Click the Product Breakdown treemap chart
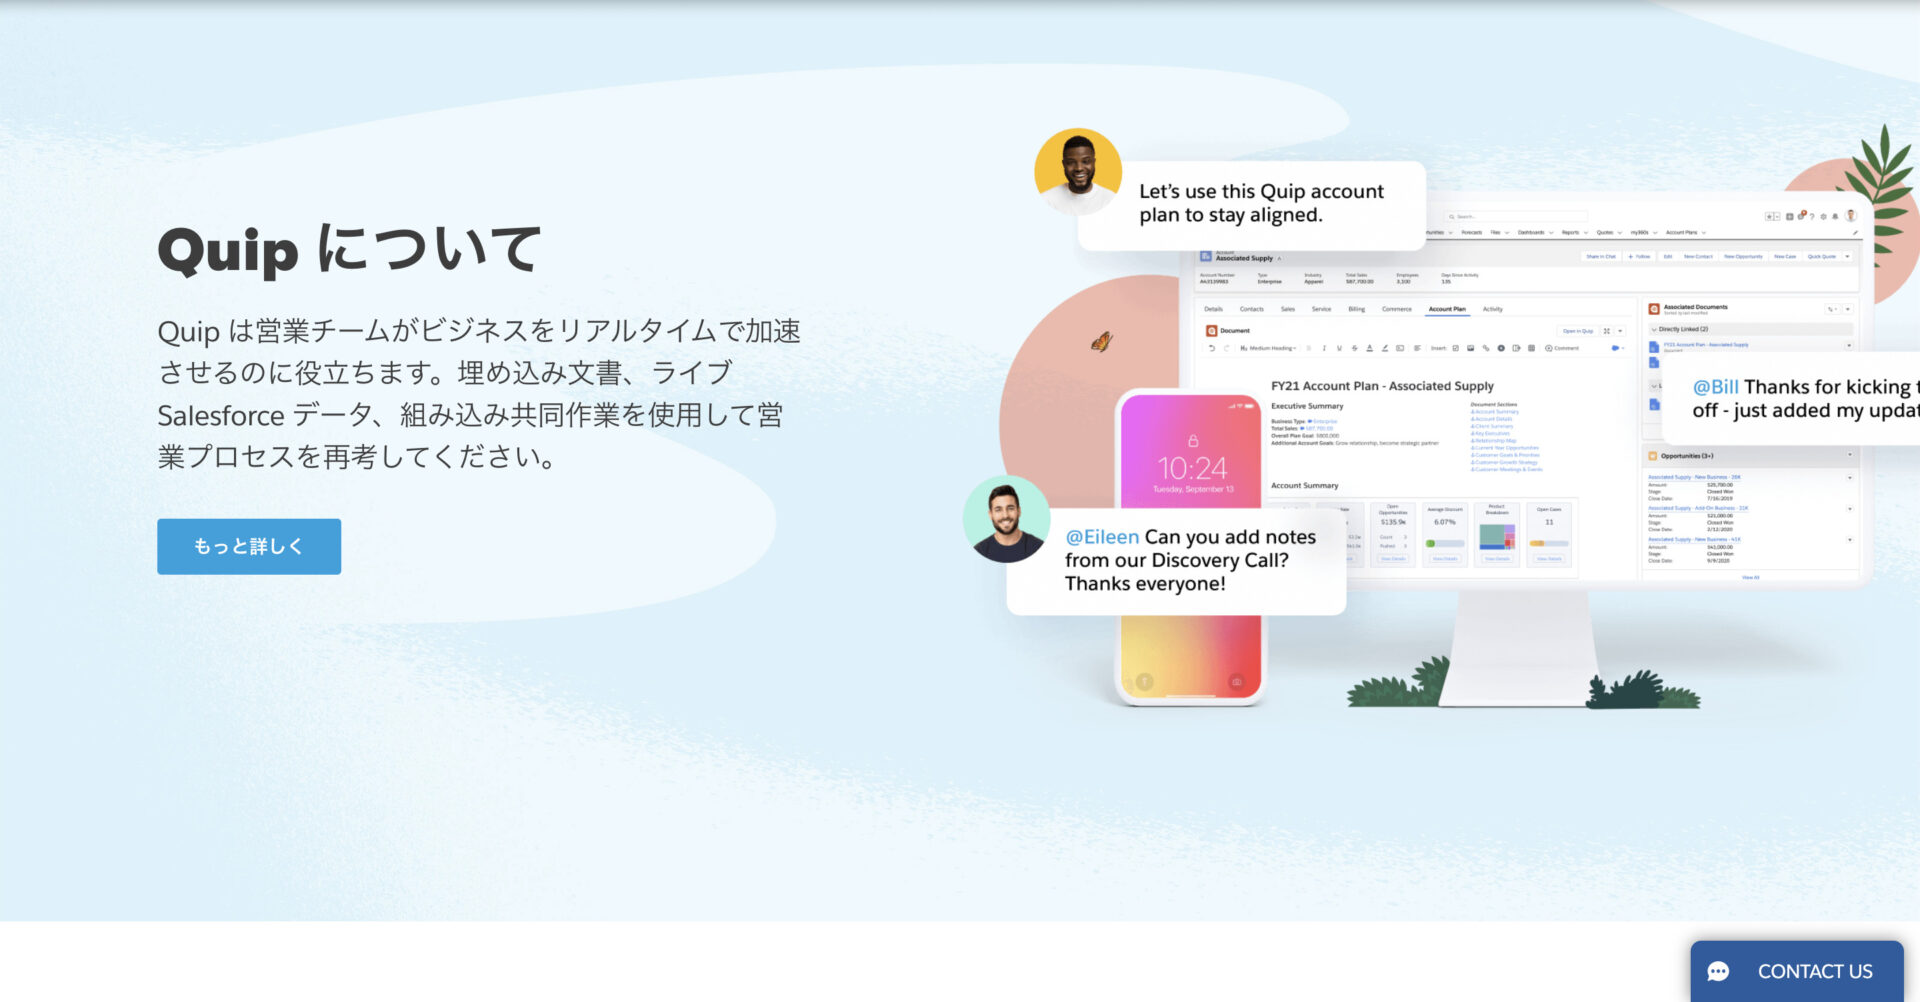 [1497, 537]
